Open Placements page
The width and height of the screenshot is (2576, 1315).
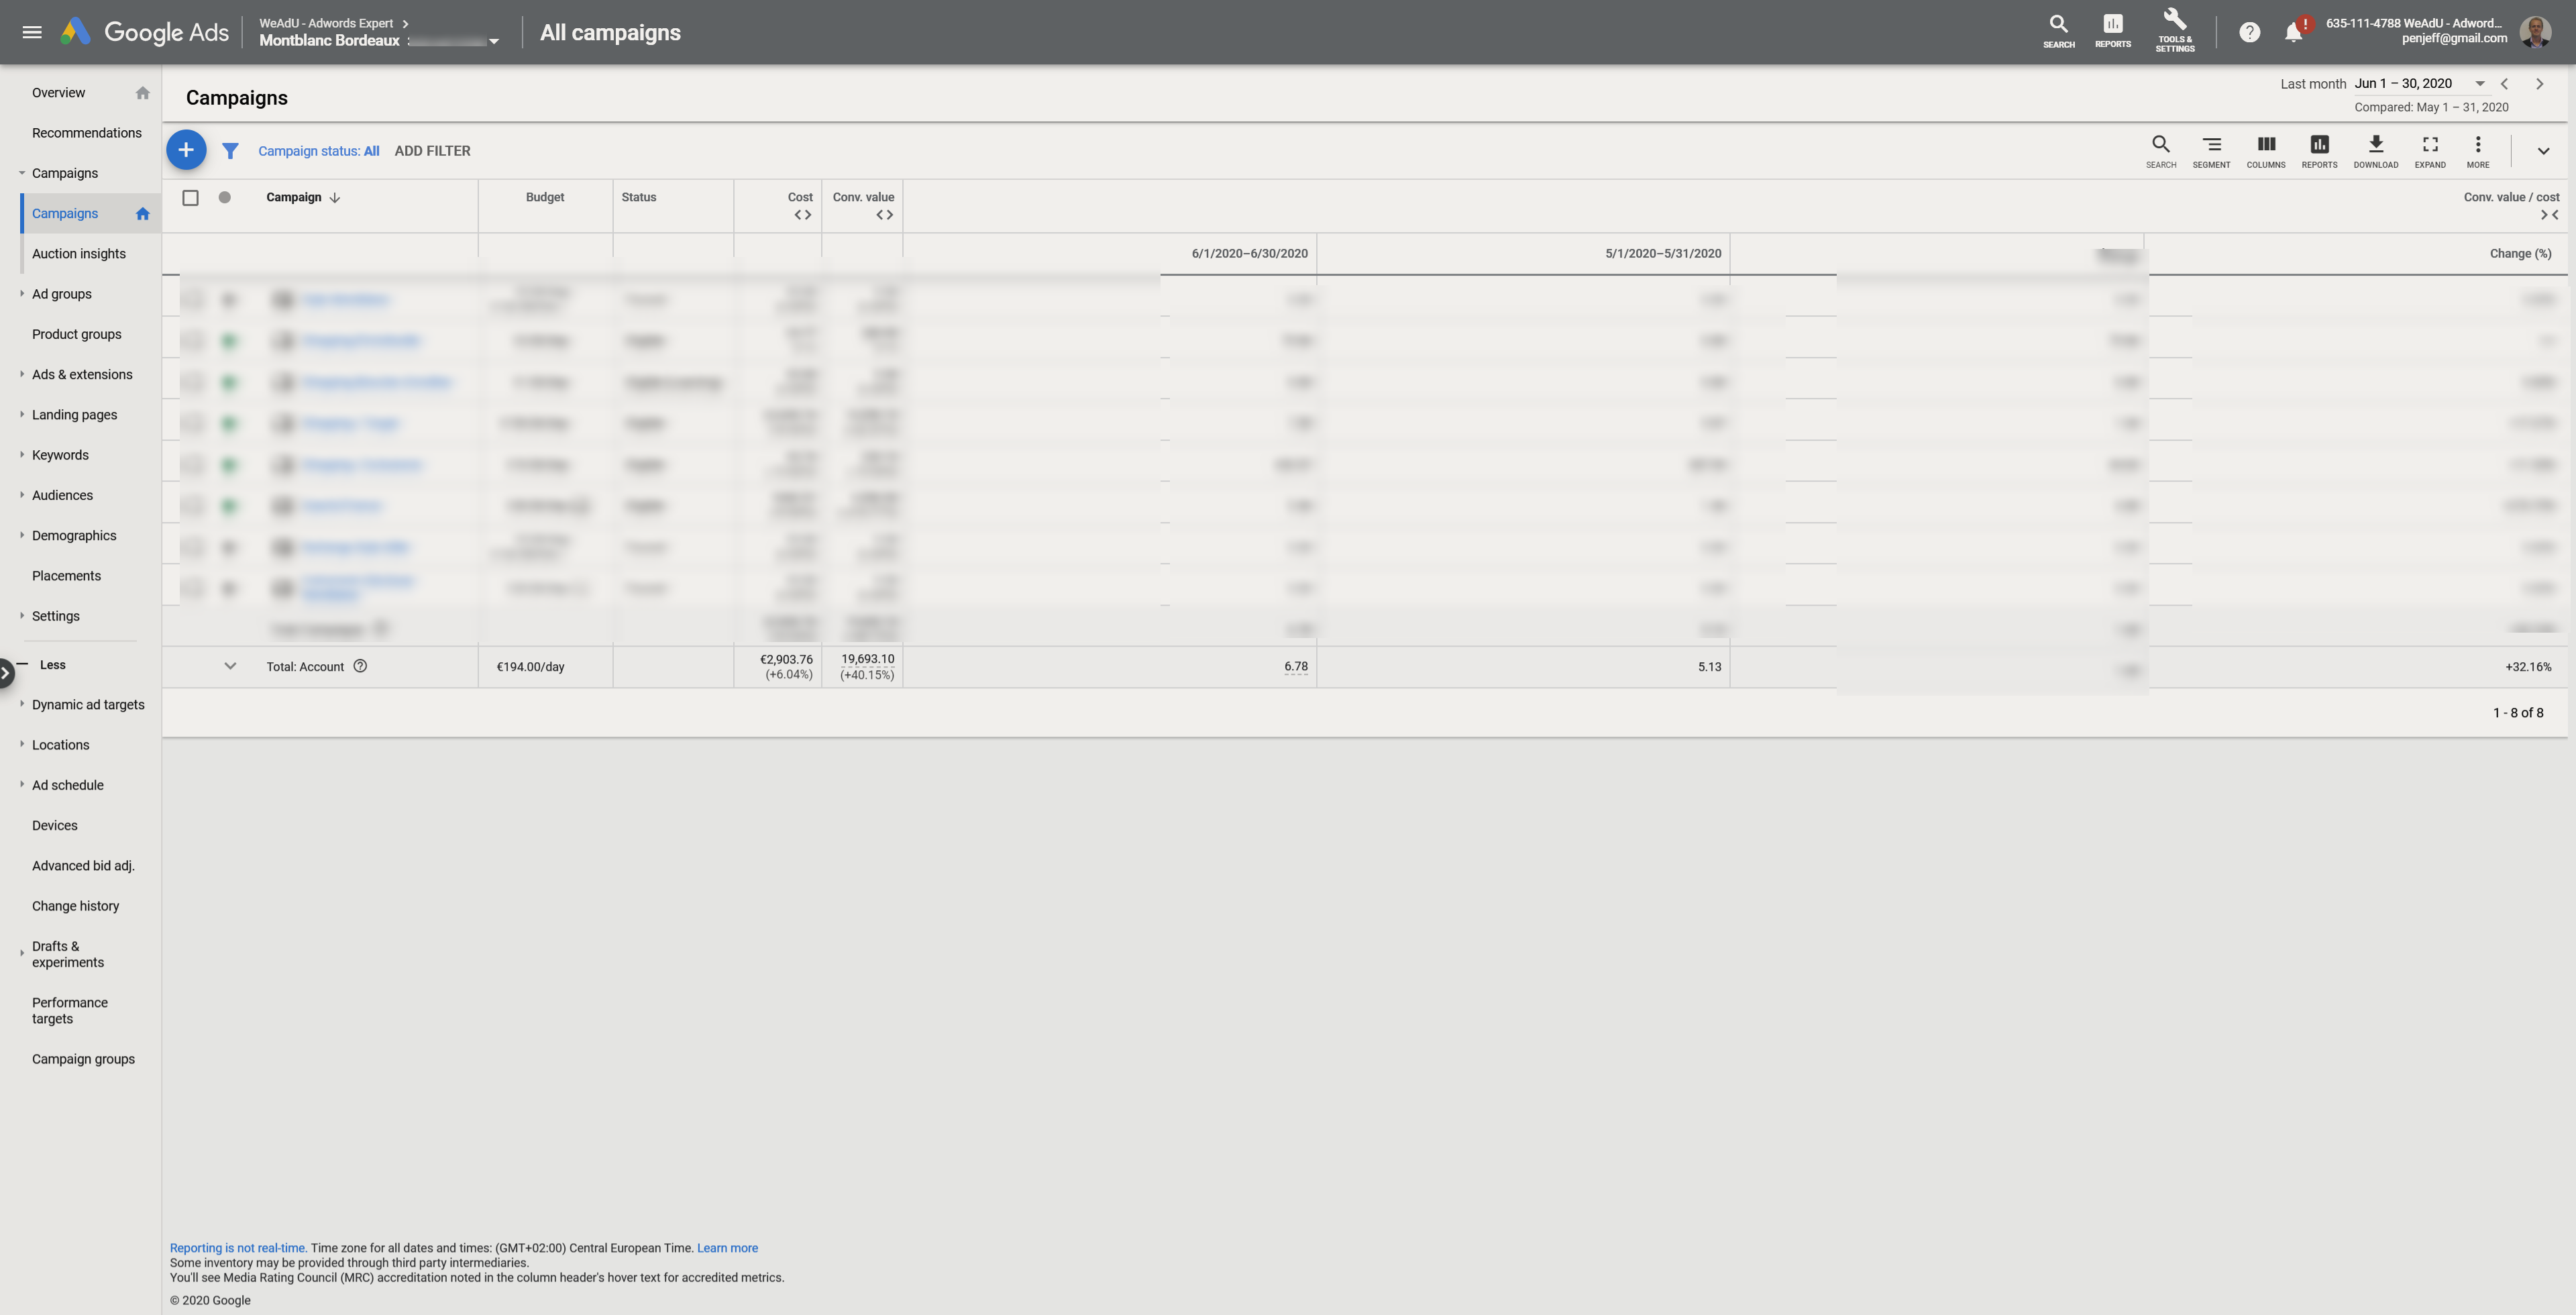pyautogui.click(x=66, y=576)
